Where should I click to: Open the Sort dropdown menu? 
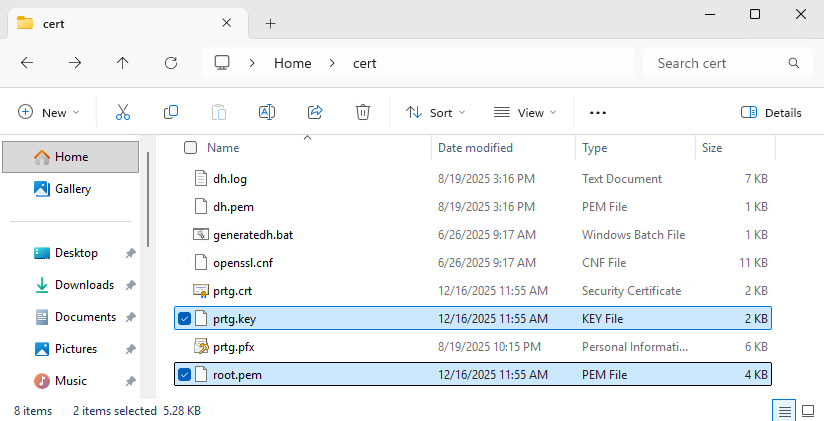435,113
